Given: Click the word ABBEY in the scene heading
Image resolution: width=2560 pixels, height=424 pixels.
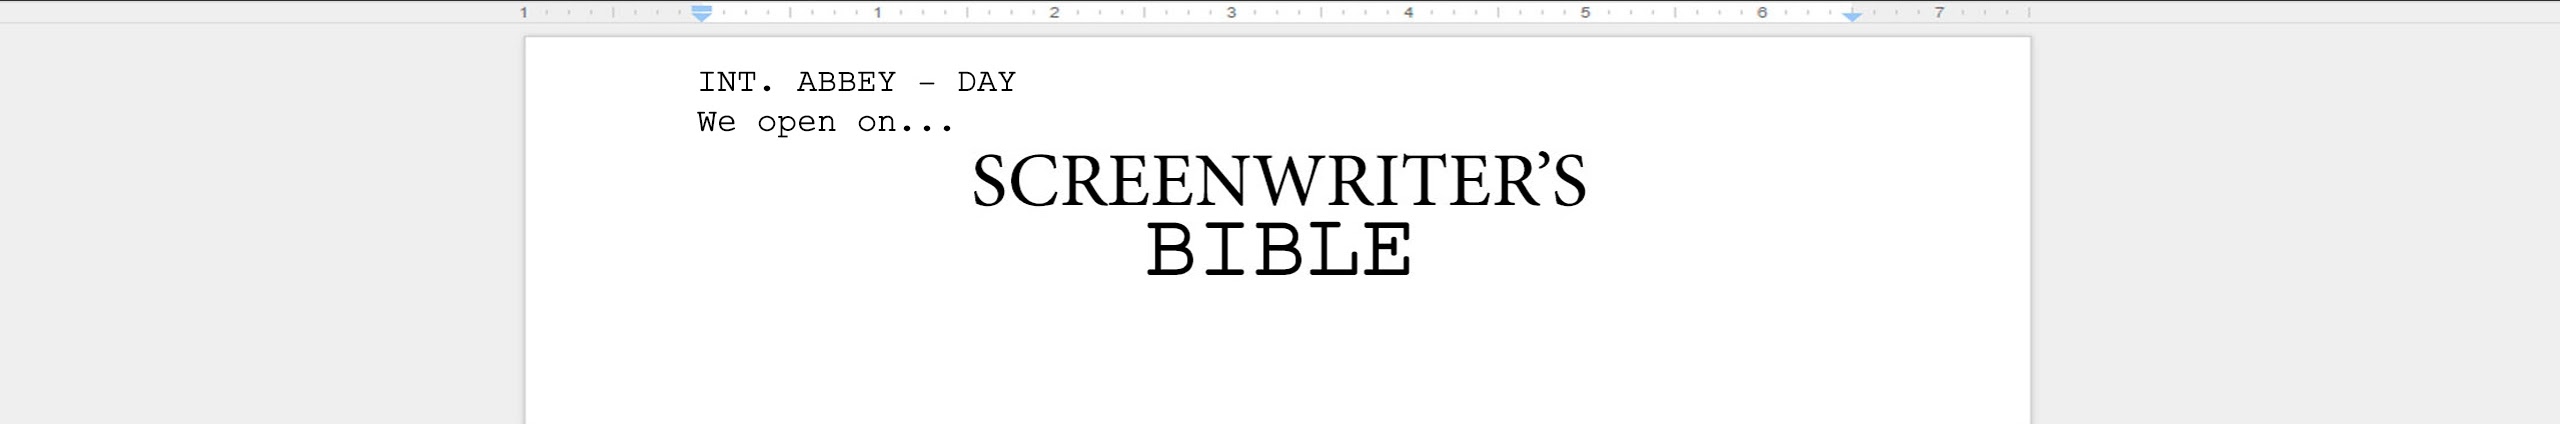Looking at the screenshot, I should click(846, 82).
